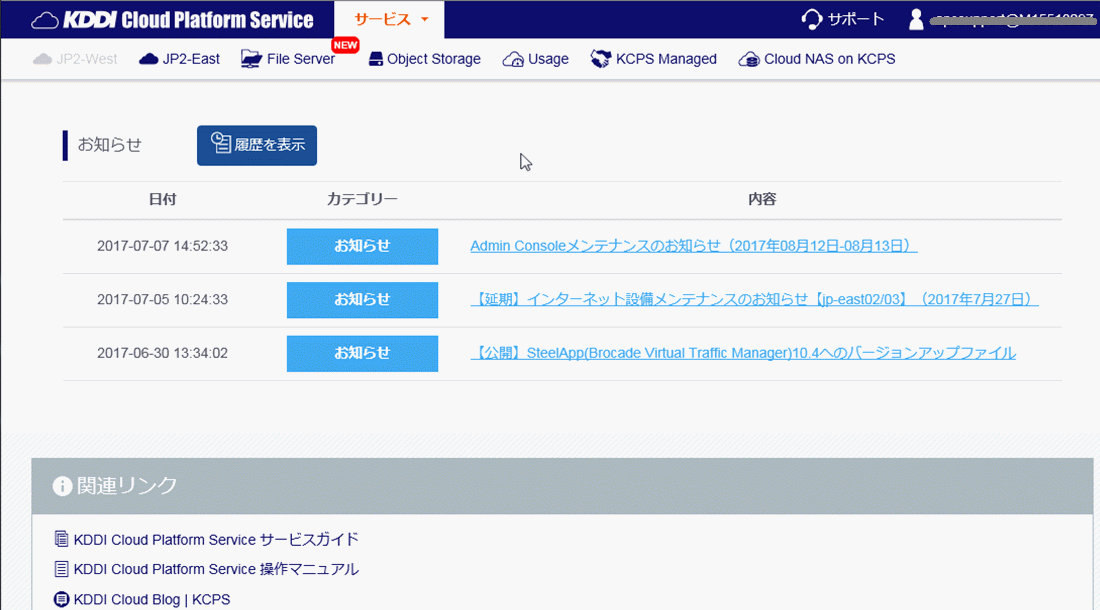Click お知らせ category badge for 2017-07-05

coord(363,299)
